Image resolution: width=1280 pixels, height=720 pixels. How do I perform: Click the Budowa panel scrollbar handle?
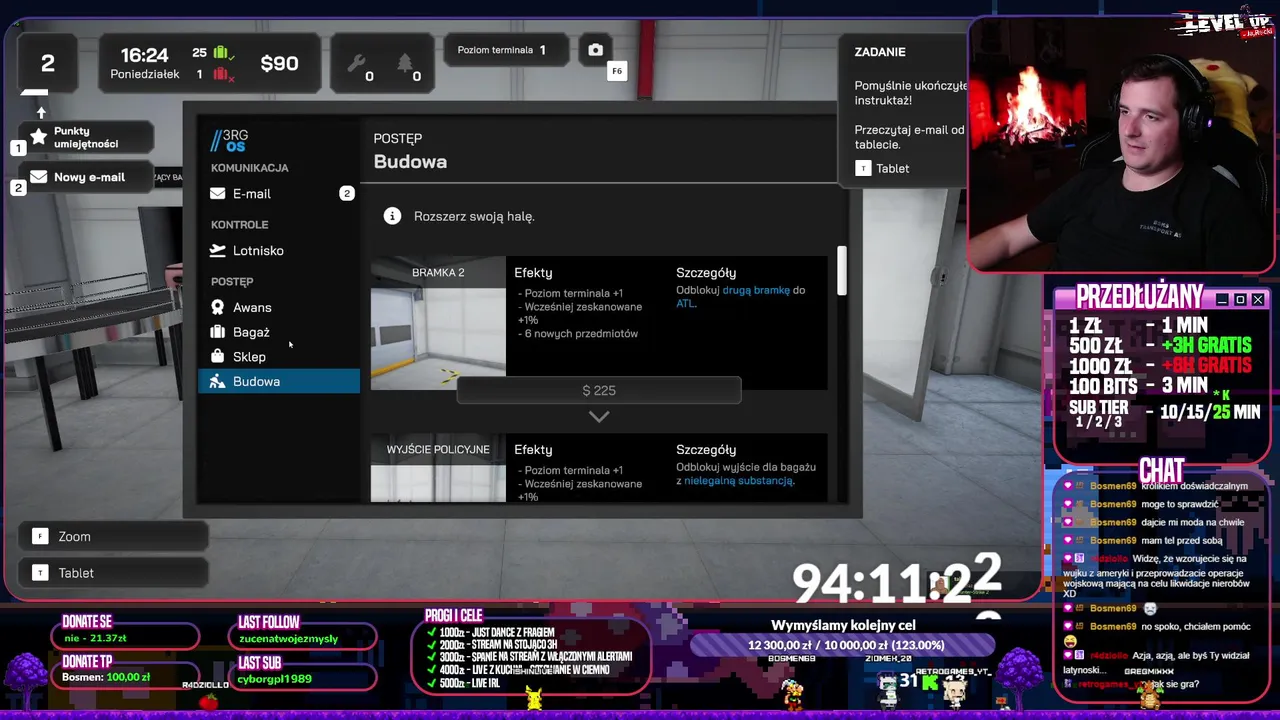click(x=842, y=271)
